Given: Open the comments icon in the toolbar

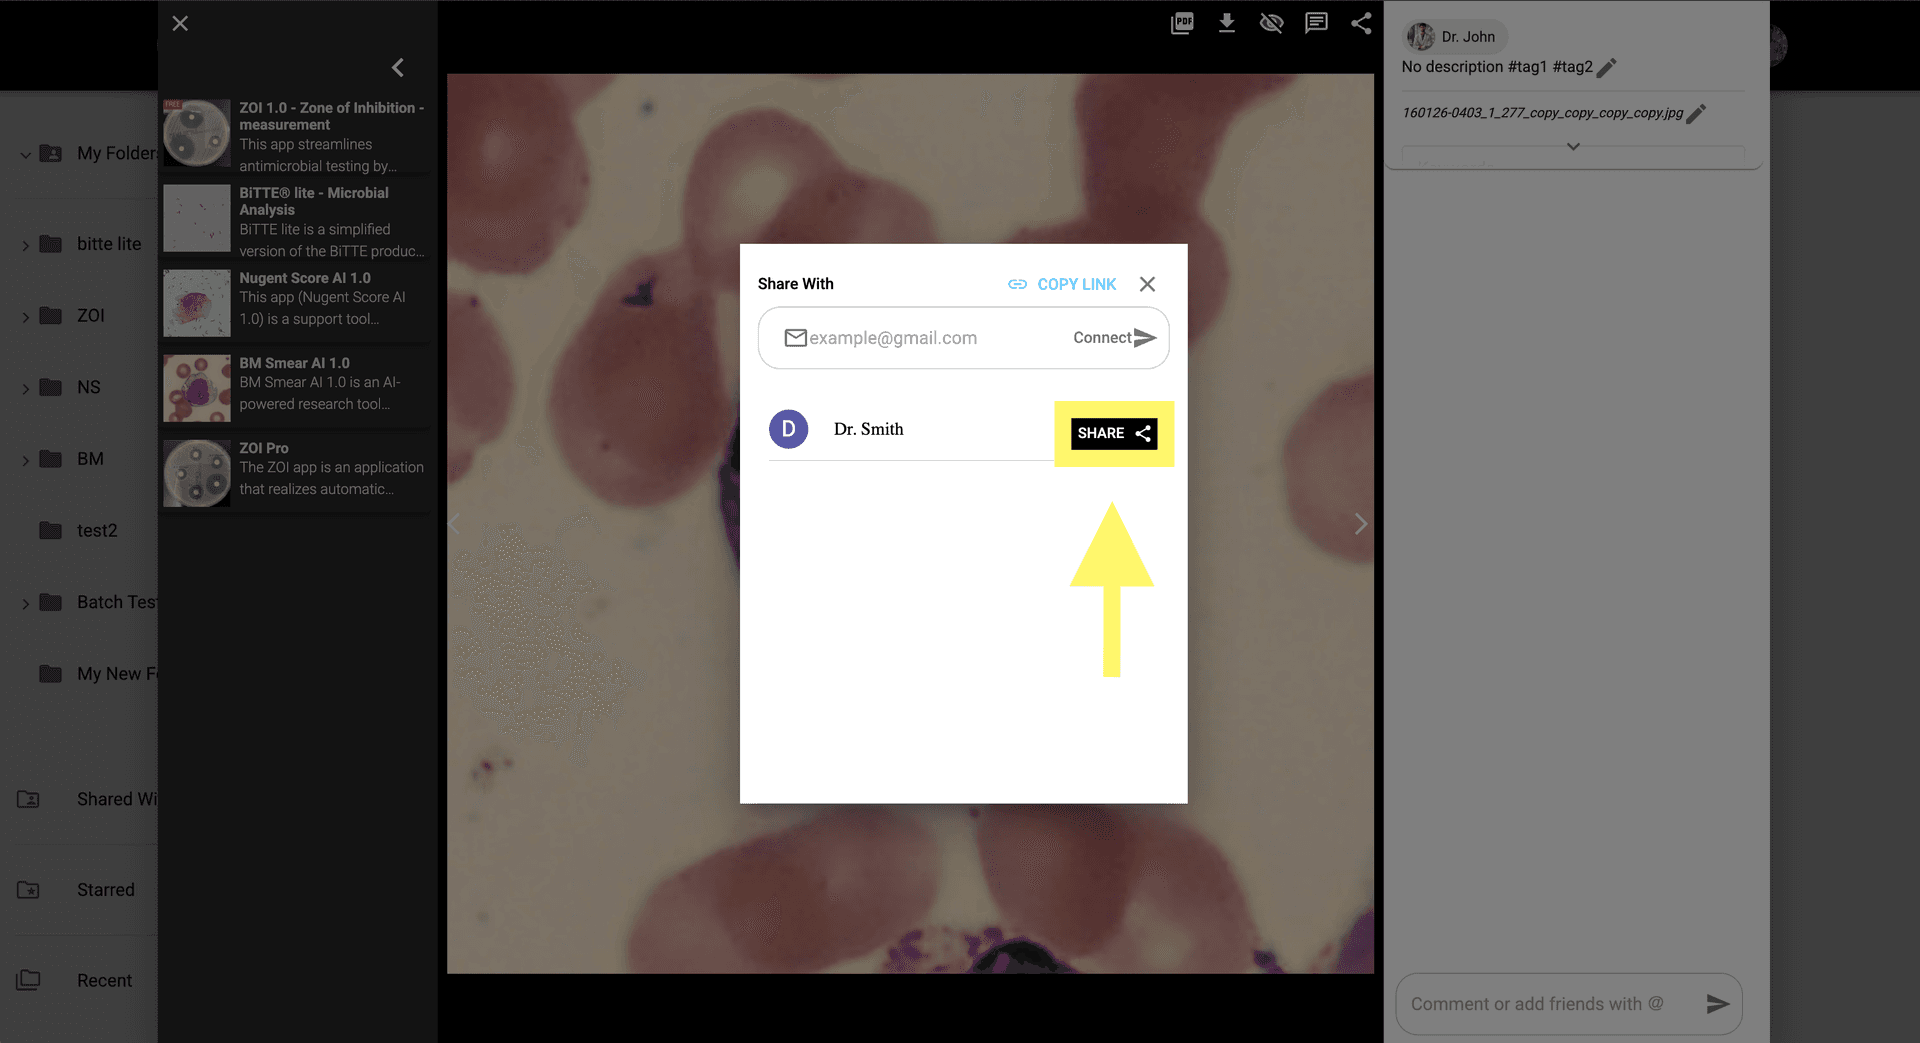Looking at the screenshot, I should click(x=1316, y=22).
